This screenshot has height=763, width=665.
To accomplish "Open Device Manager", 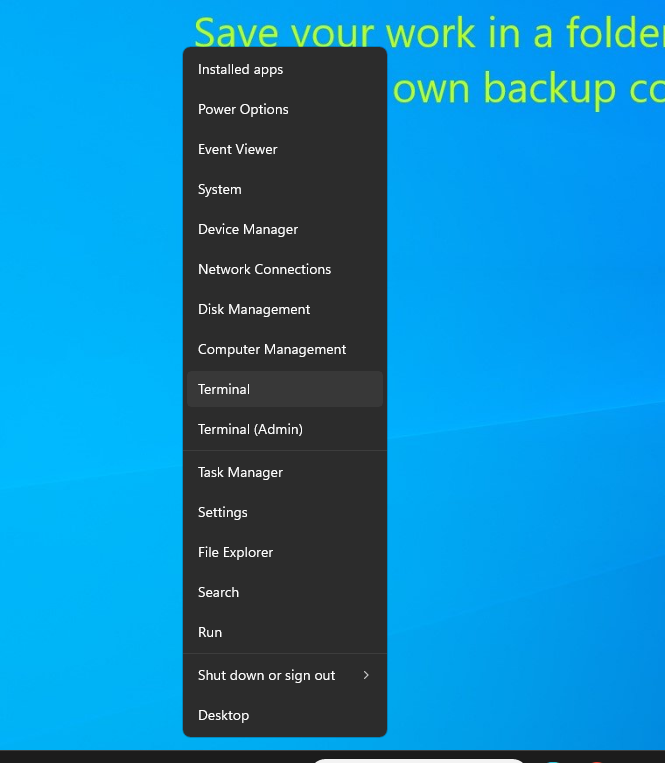I will click(248, 229).
